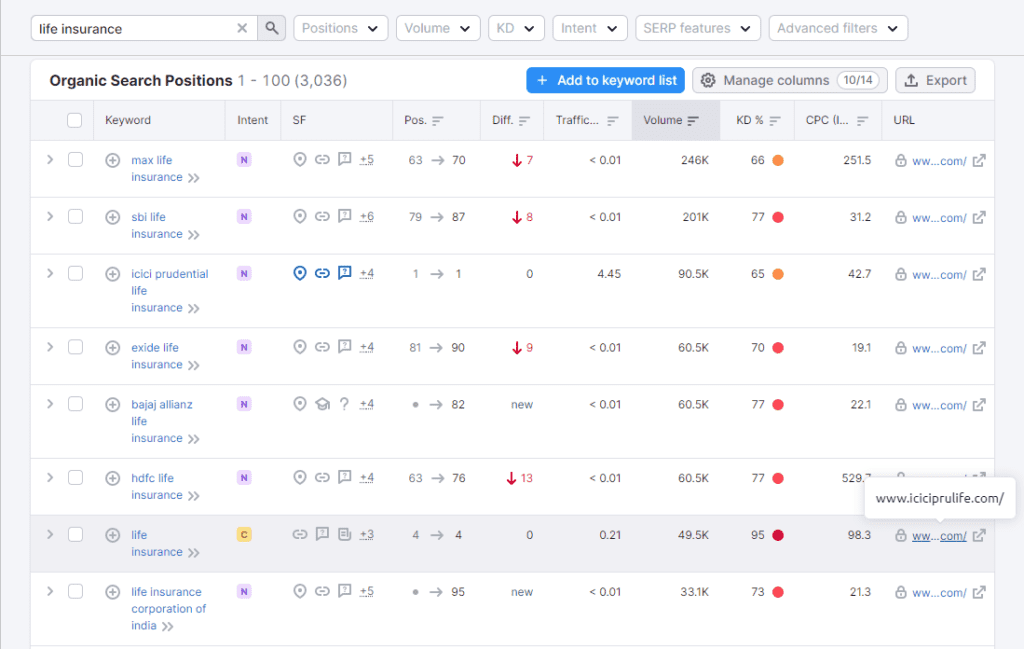This screenshot has height=649, width=1024.
Task: Expand the max life insurance row
Action: point(50,159)
